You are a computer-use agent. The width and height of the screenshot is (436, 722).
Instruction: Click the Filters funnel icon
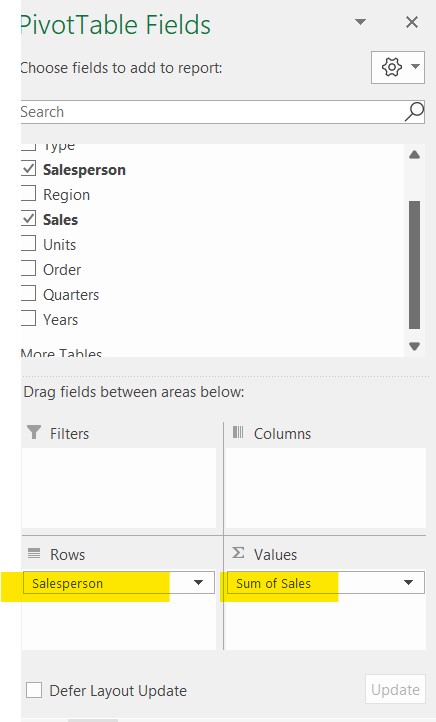(34, 432)
